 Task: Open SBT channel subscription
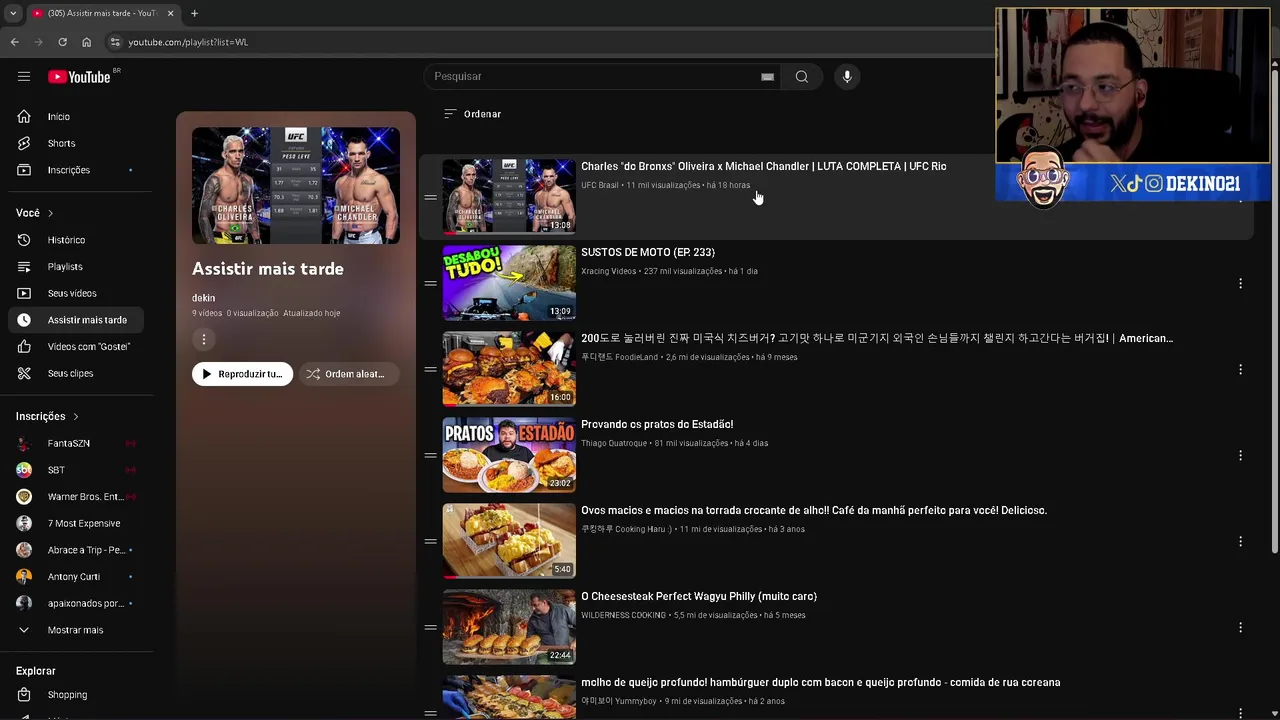(x=77, y=470)
